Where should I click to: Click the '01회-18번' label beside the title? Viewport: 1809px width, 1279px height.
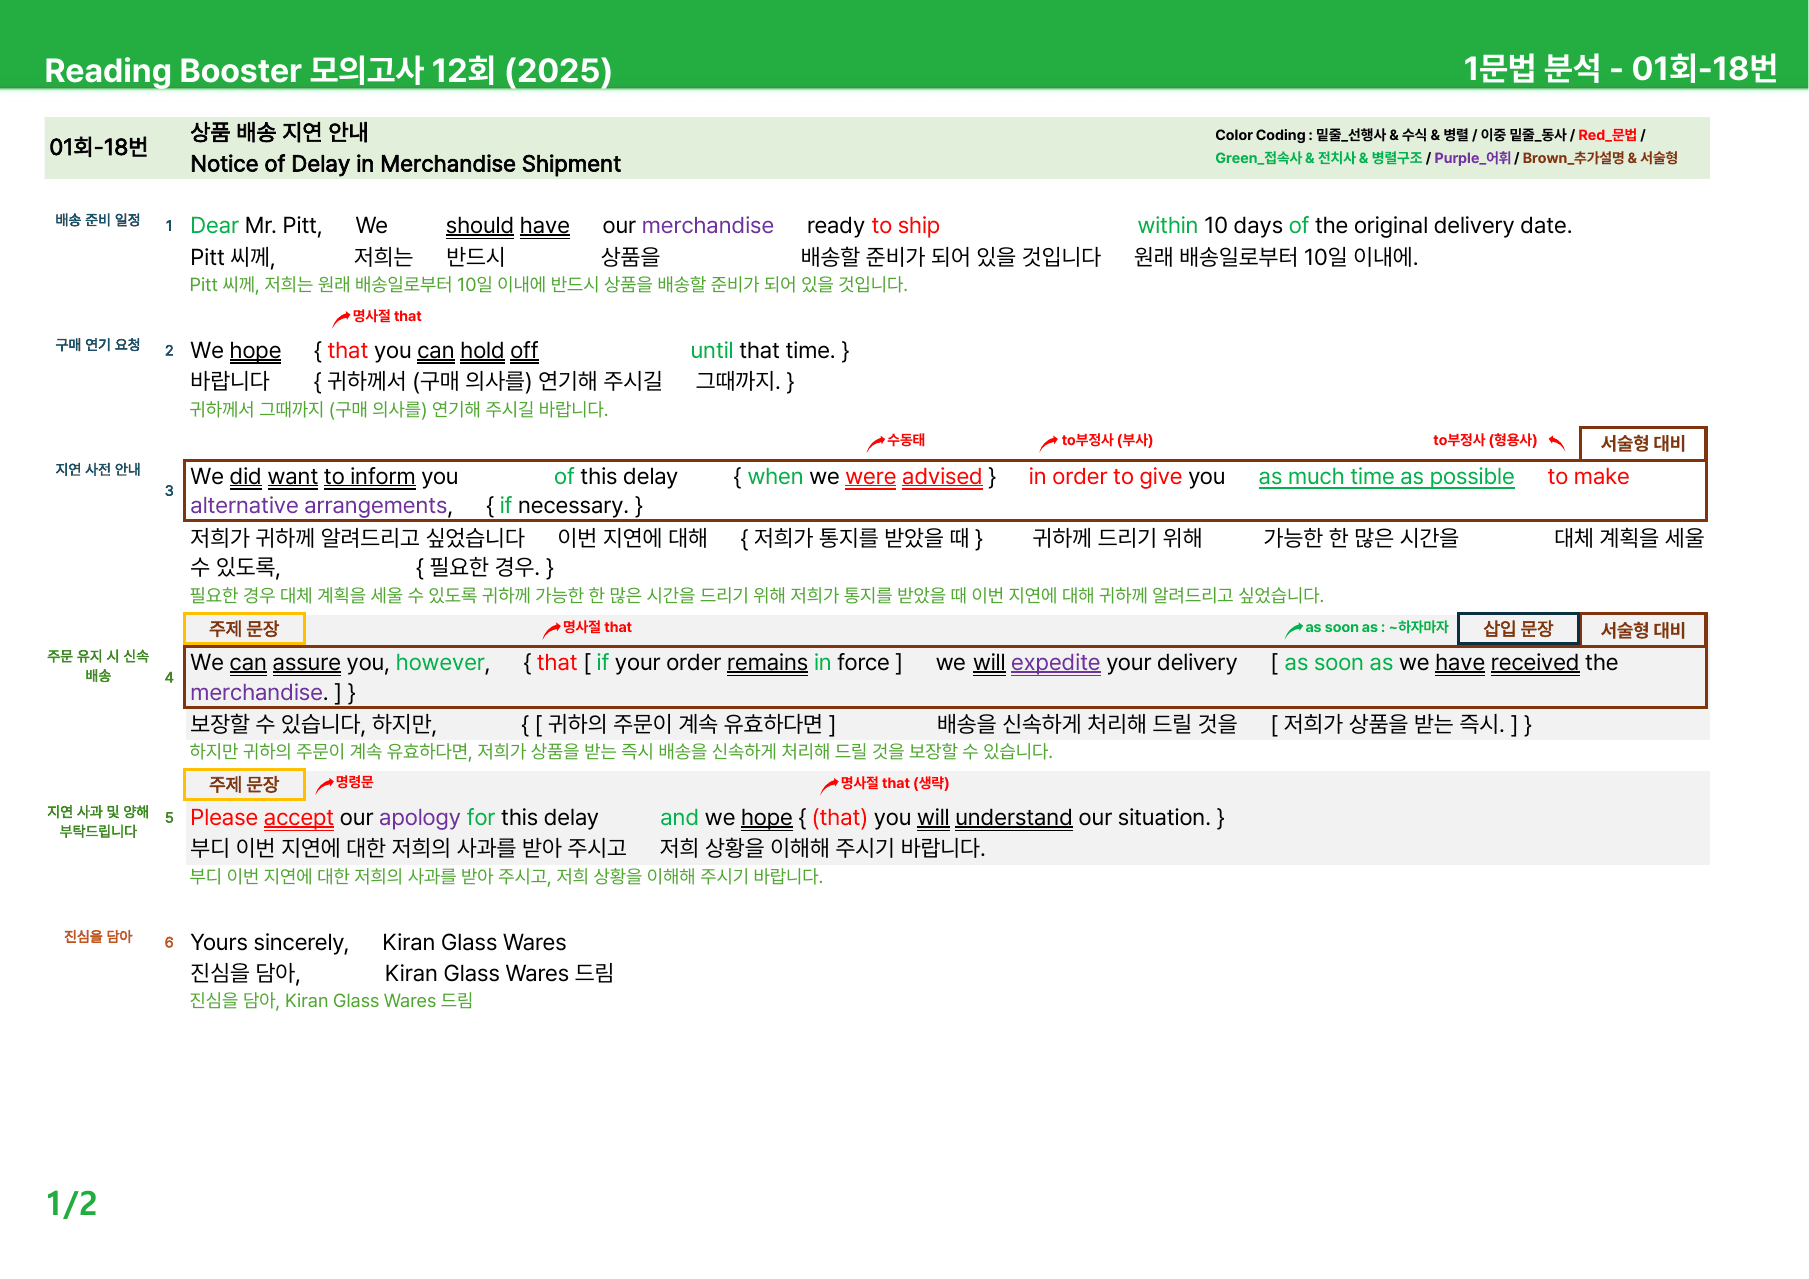(98, 148)
